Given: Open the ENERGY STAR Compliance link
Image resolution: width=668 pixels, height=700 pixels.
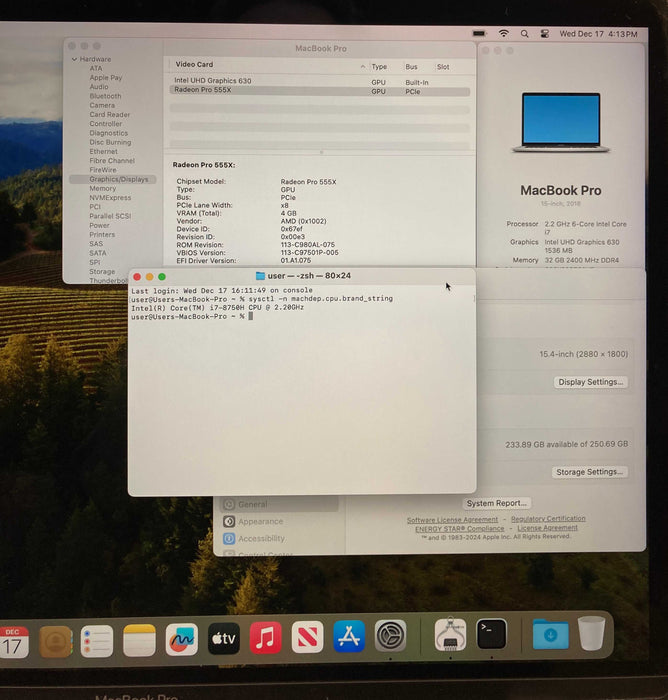Looking at the screenshot, I should click(459, 529).
